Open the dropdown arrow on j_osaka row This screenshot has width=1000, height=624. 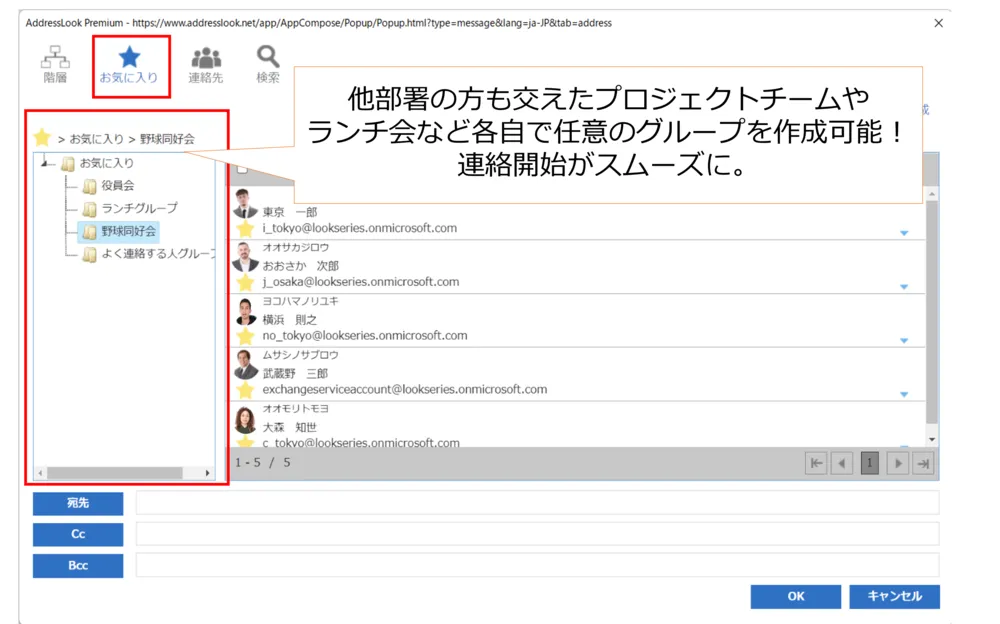pyautogui.click(x=903, y=287)
